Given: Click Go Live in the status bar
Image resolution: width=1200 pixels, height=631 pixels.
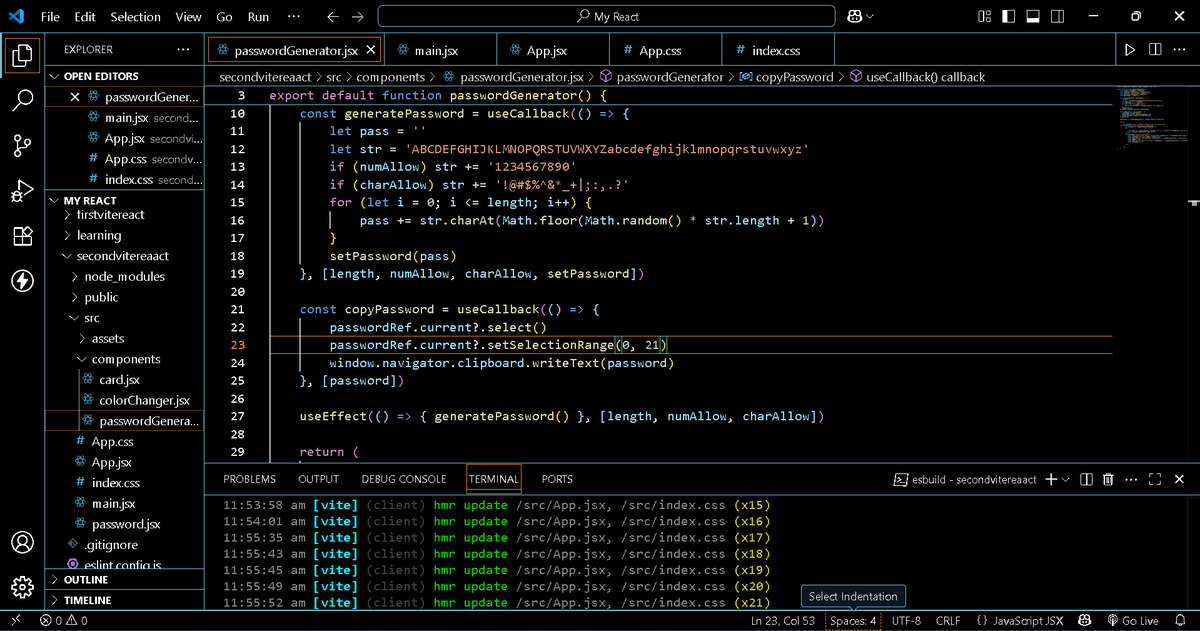Looking at the screenshot, I should tap(1132, 621).
